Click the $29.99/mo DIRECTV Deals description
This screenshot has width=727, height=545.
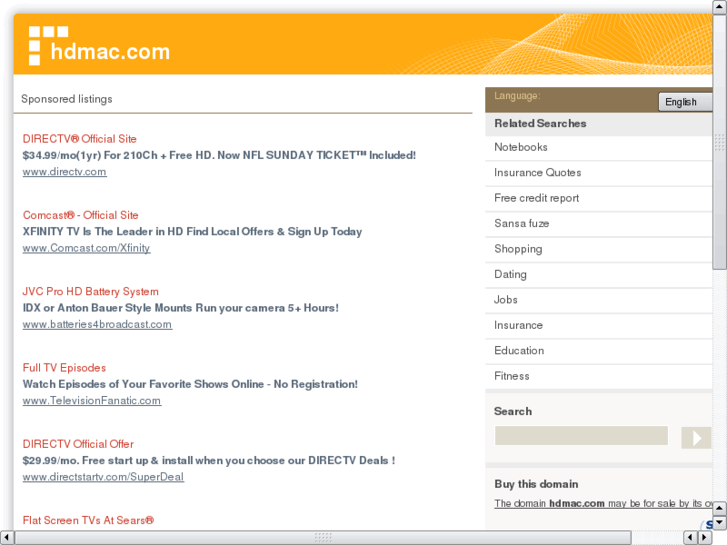[x=209, y=461]
